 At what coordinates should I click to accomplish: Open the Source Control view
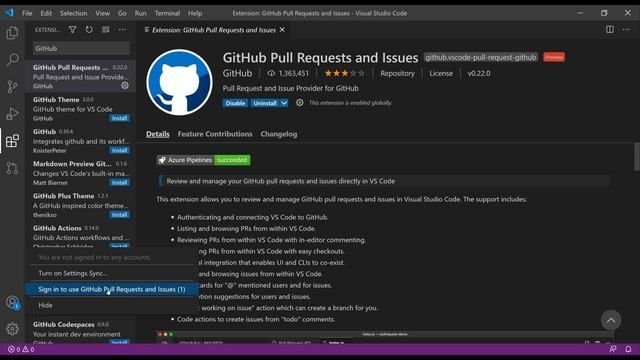pos(12,87)
